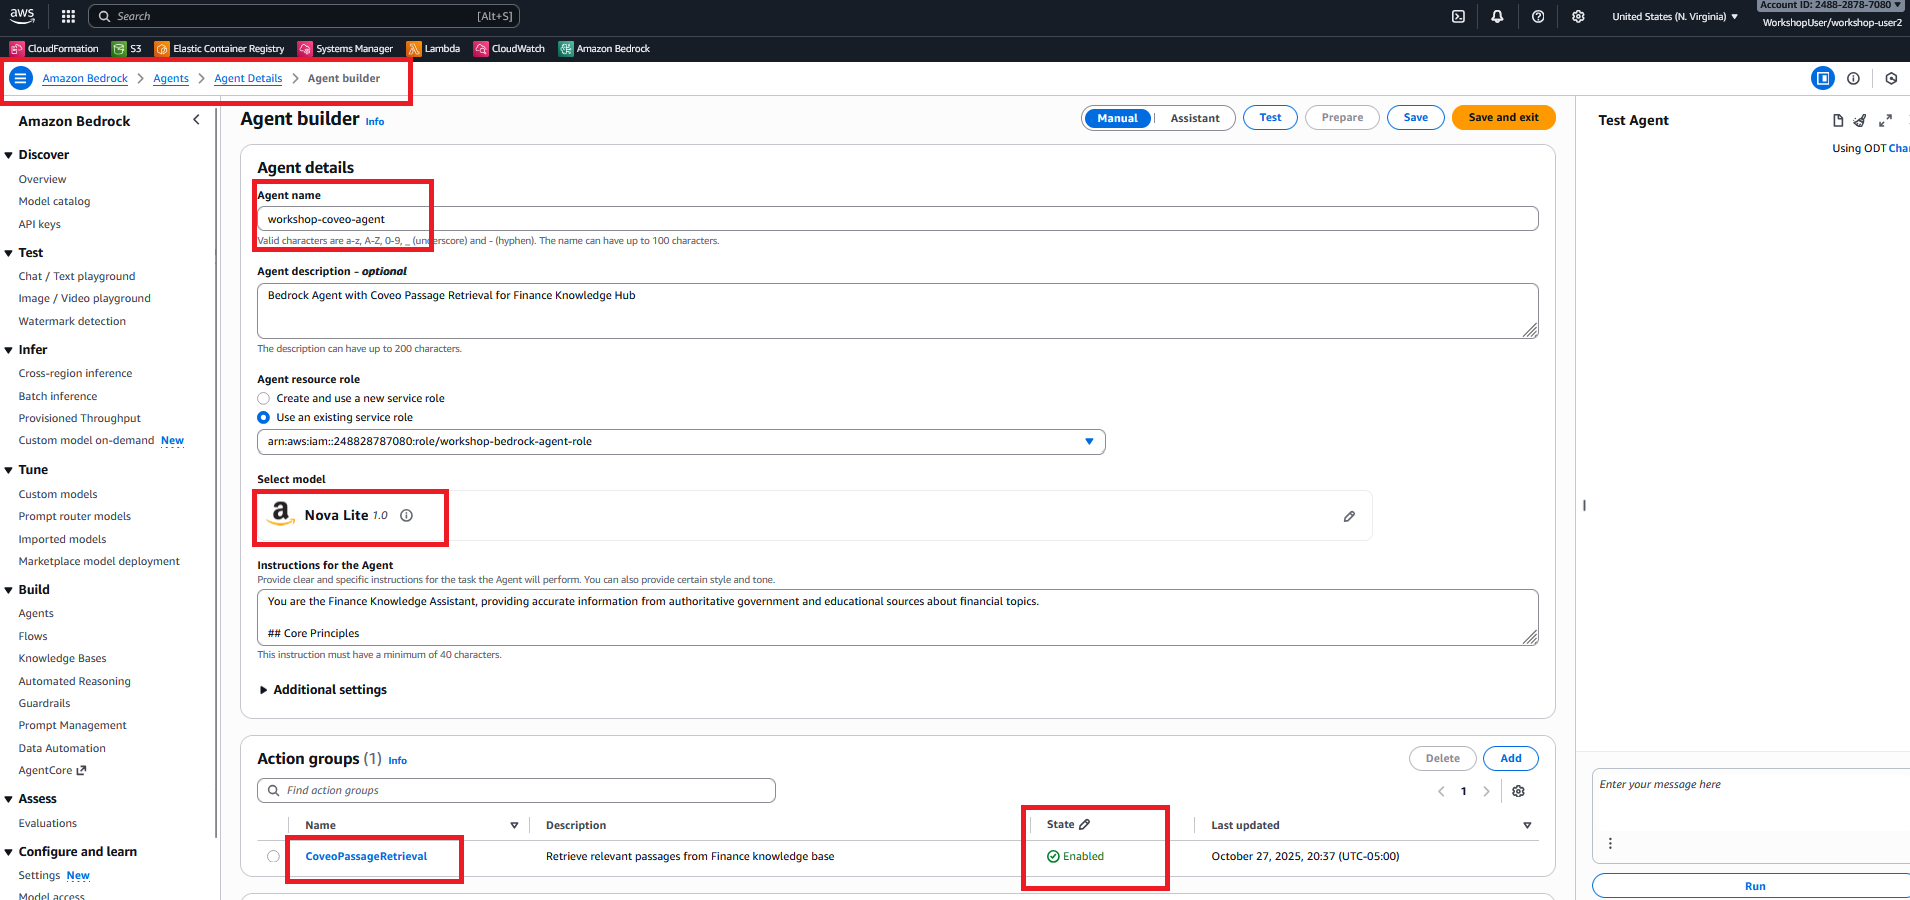This screenshot has height=900, width=1910.
Task: Open the CloudWatch favorite shortcut
Action: point(509,48)
